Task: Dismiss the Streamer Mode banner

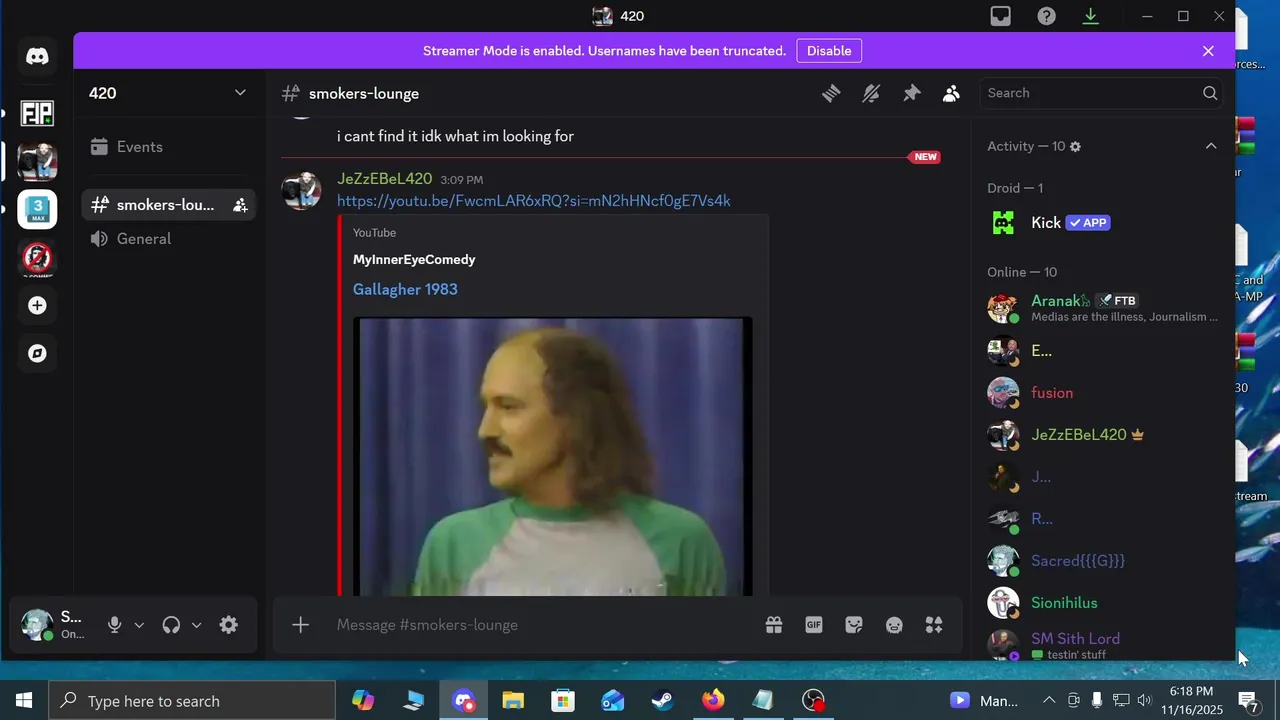Action: pos(1208,51)
